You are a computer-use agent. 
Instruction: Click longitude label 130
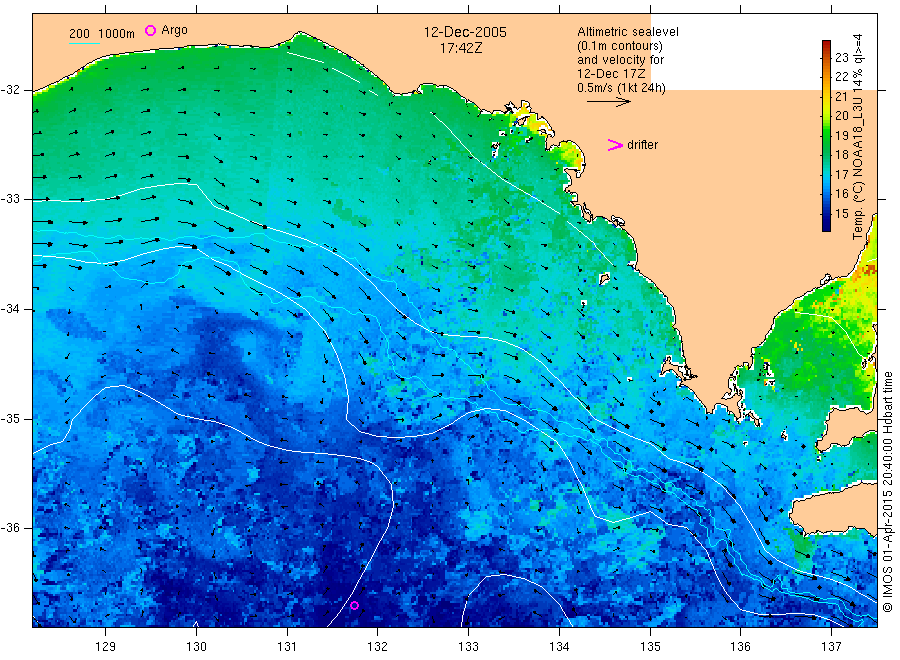(196, 647)
